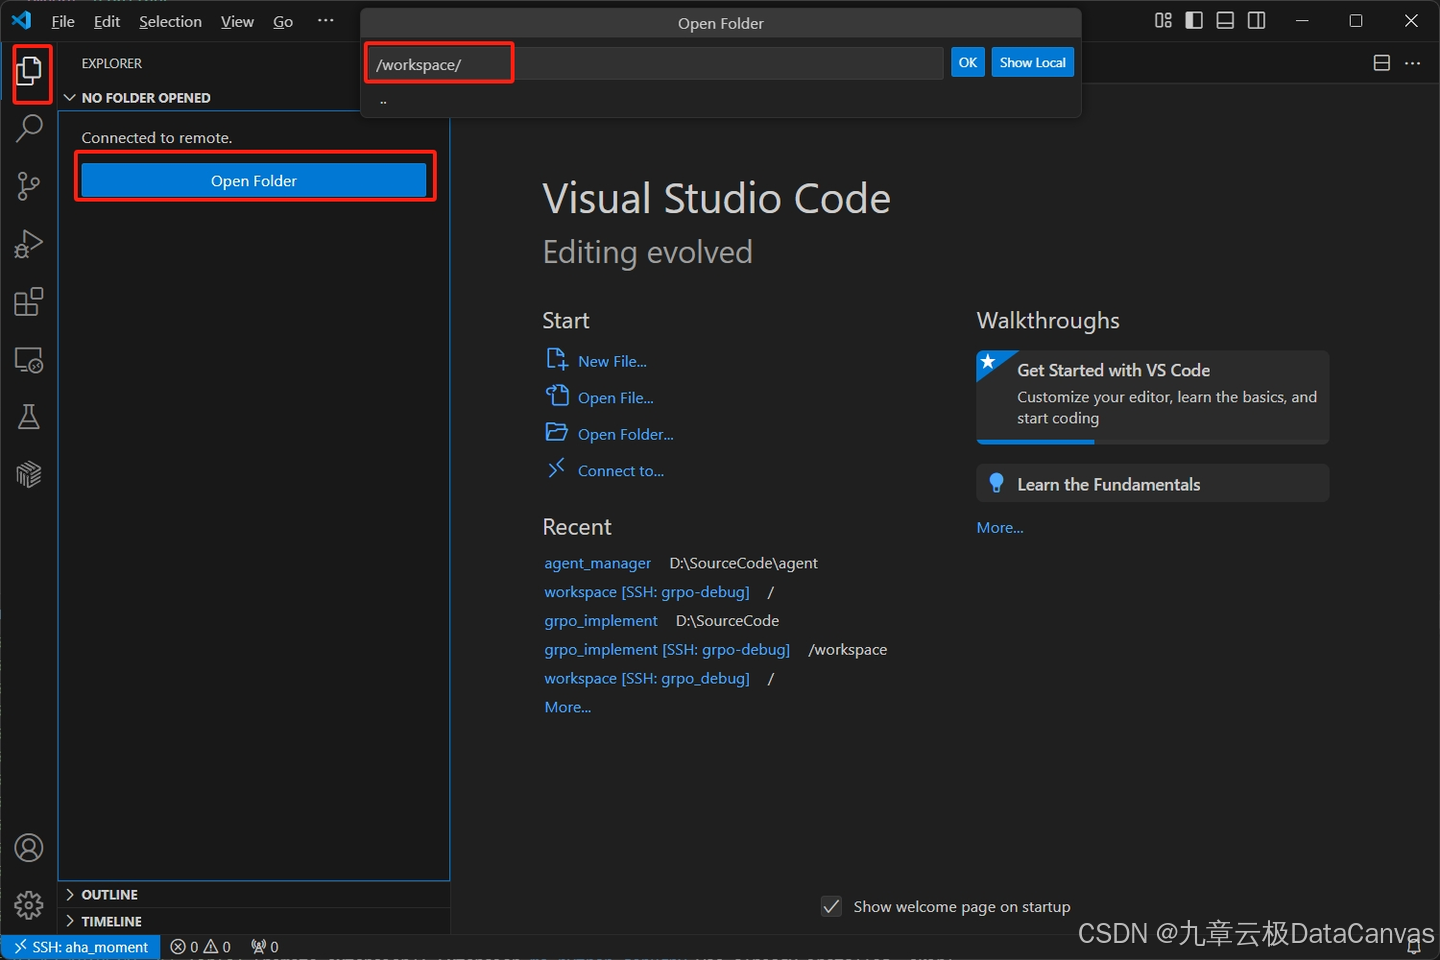Click the blue Open Folder button in Explorer
Screen dimensions: 1440x960
pyautogui.click(x=254, y=181)
